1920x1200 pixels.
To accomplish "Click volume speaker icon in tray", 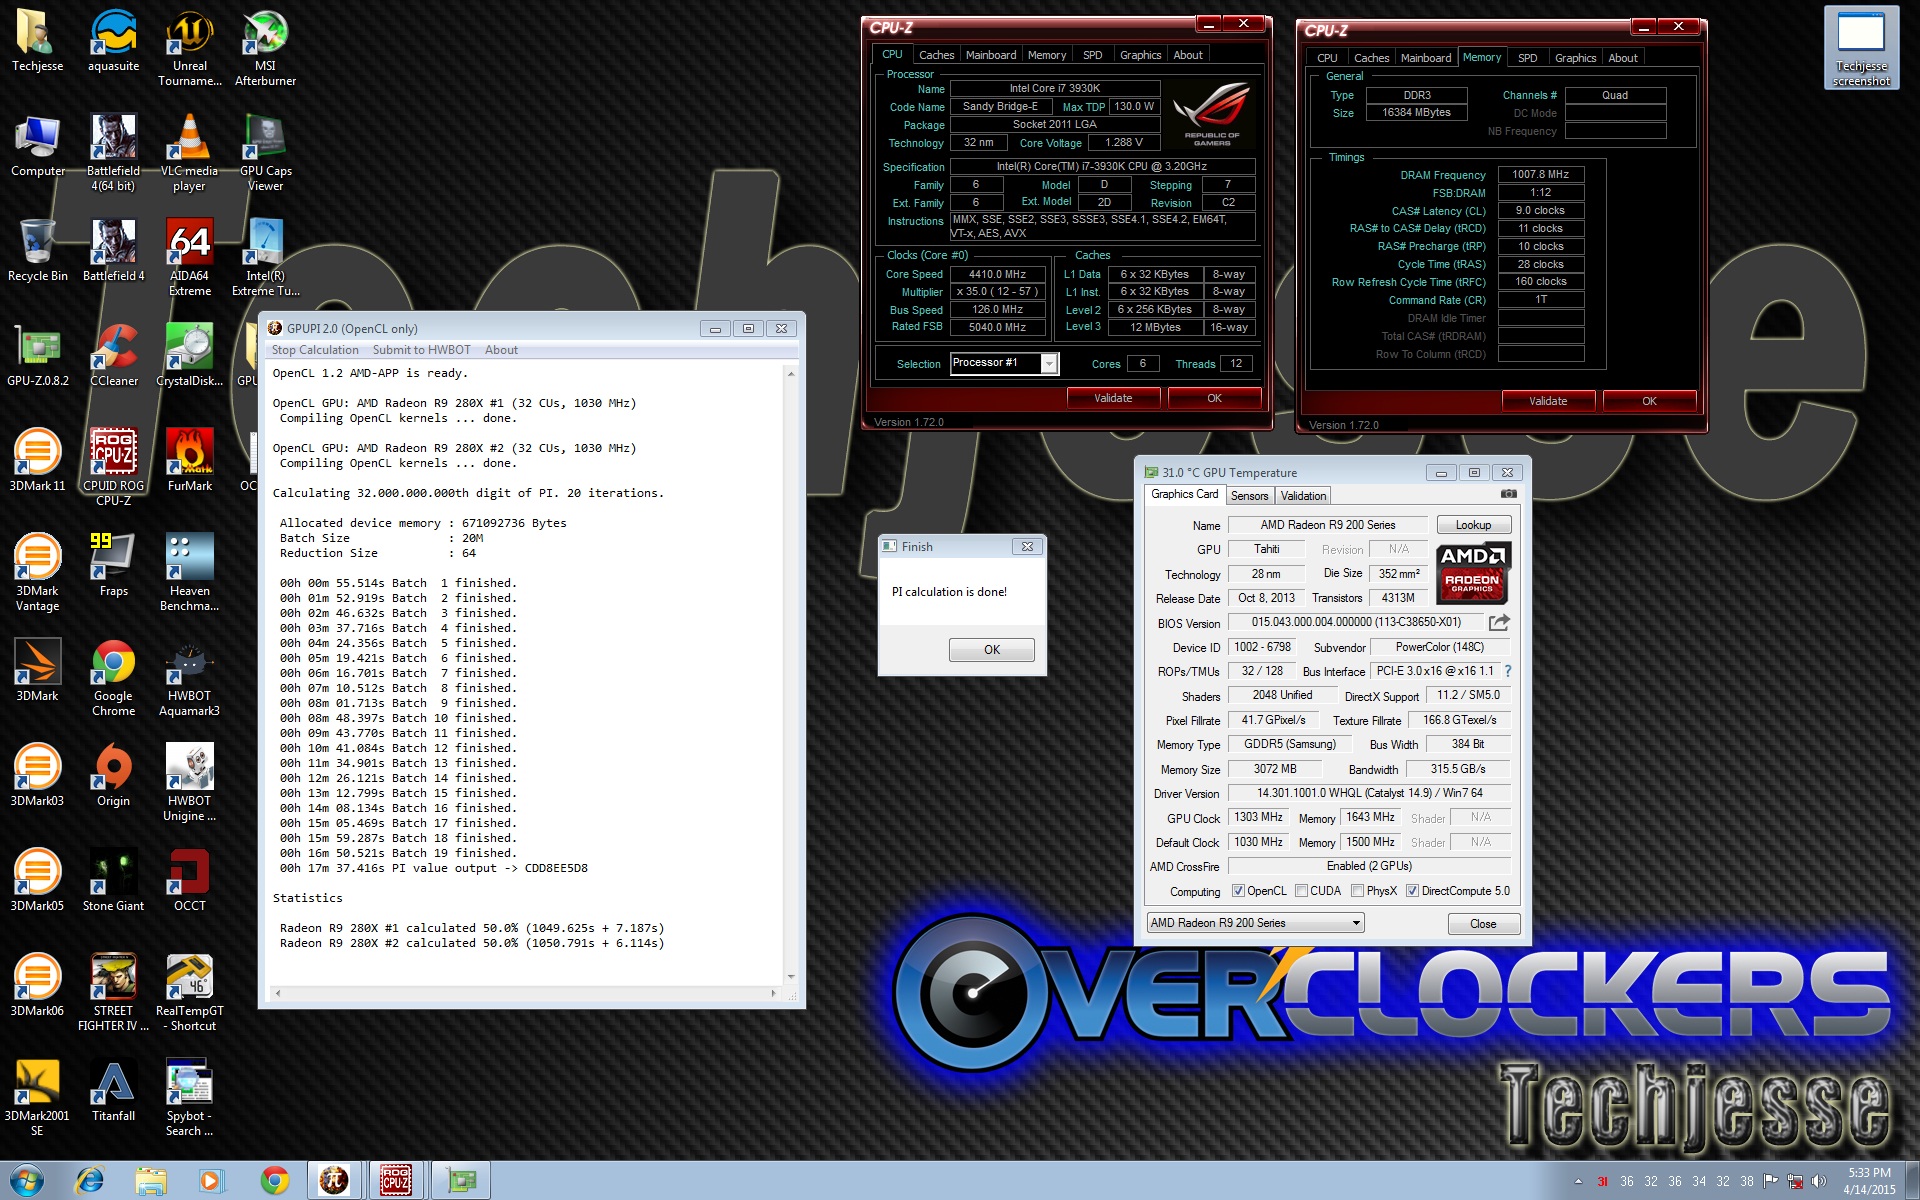I will (1818, 1181).
